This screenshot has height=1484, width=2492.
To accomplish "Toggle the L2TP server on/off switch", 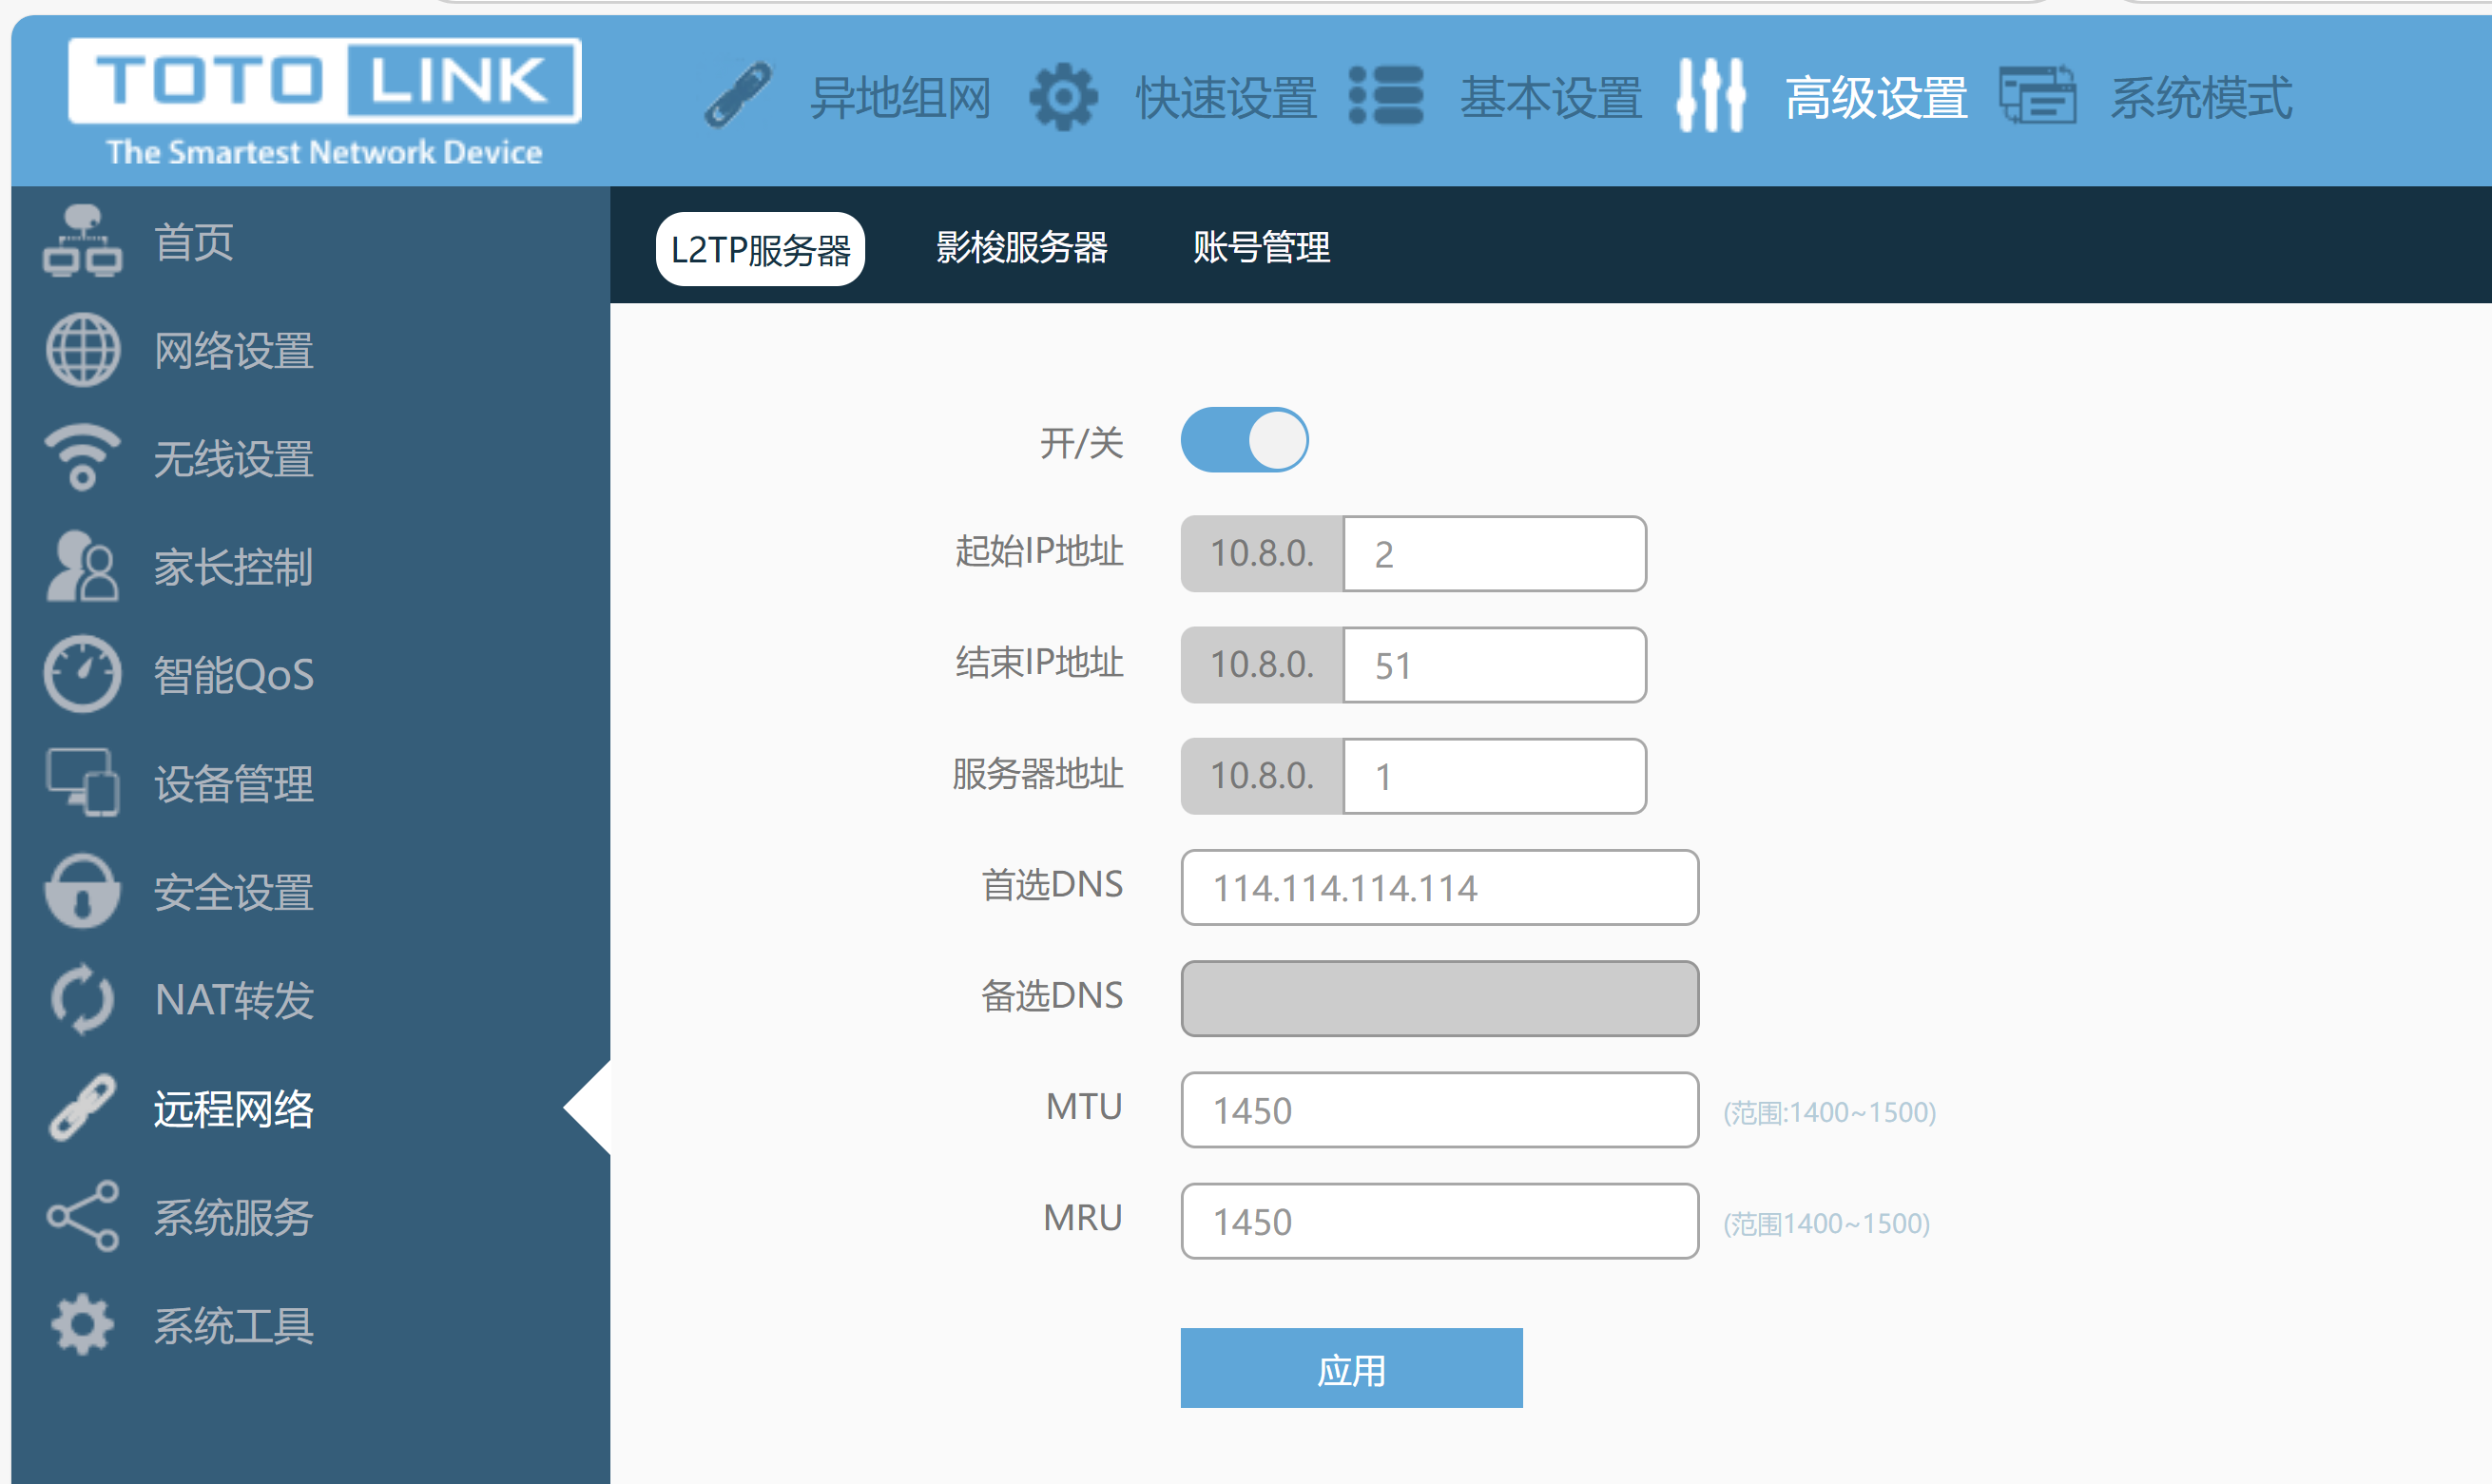I will 1244,440.
